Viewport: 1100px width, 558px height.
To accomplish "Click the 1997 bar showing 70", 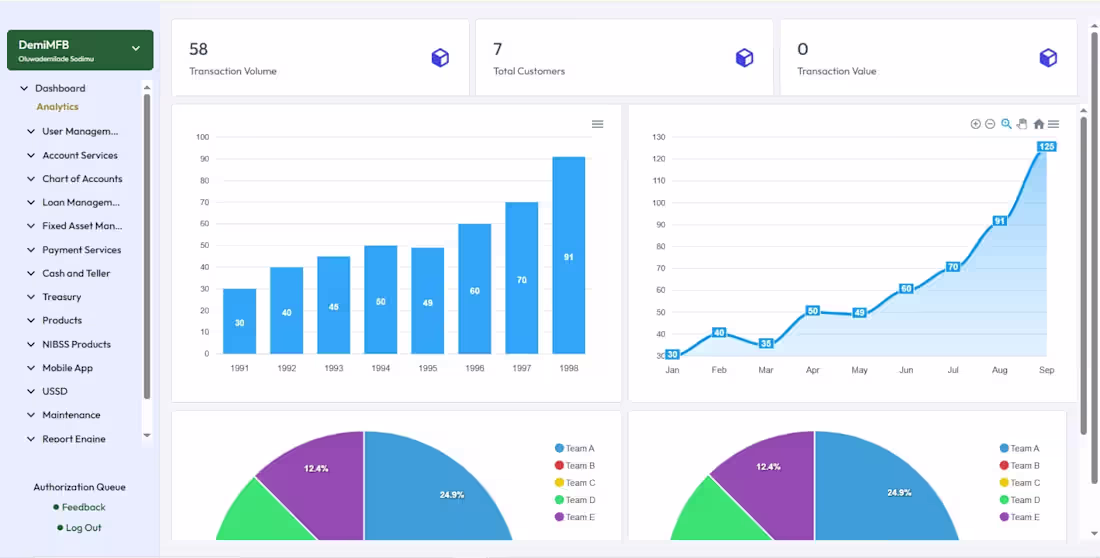I will (x=521, y=278).
